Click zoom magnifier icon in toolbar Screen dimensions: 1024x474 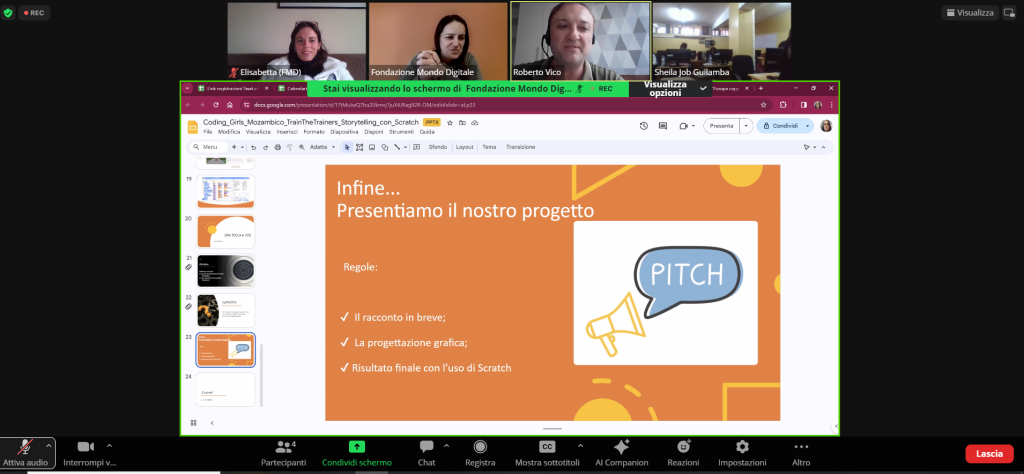tap(302, 147)
